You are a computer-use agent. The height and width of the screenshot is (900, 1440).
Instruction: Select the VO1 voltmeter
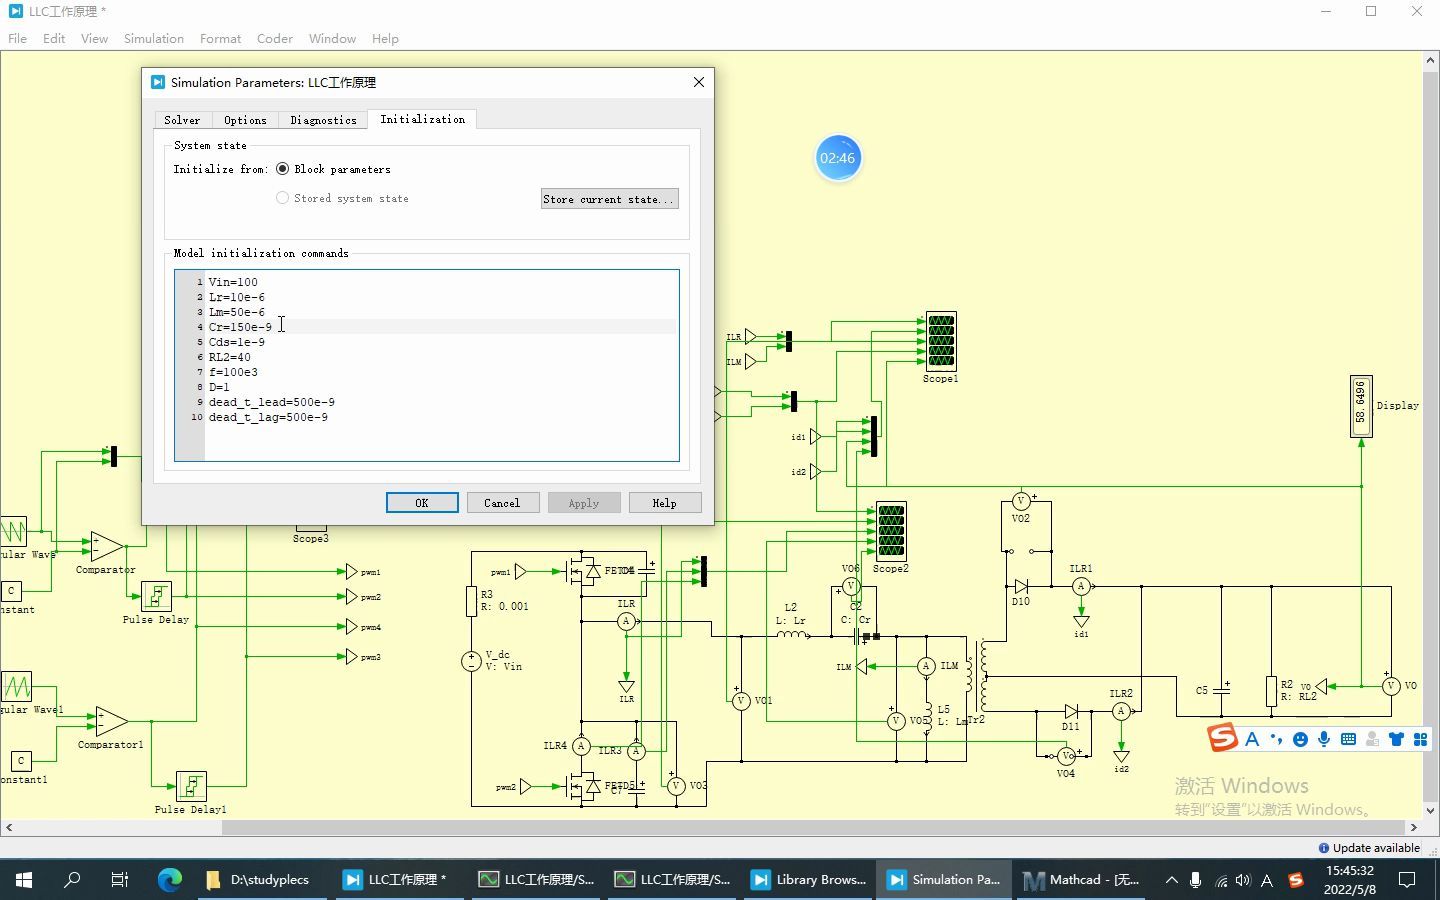[x=741, y=701]
